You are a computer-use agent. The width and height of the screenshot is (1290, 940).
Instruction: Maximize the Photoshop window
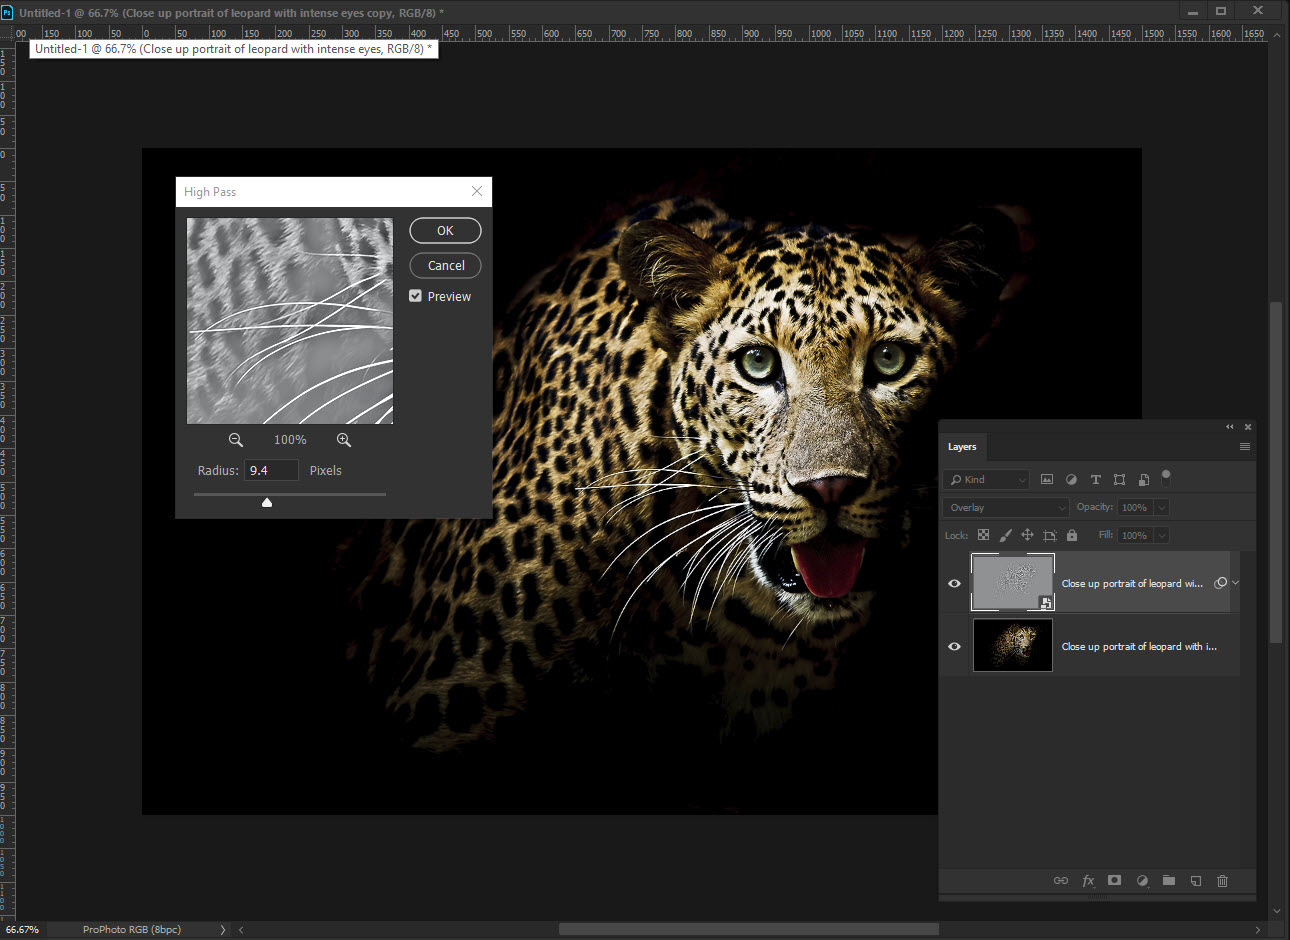coord(1221,11)
